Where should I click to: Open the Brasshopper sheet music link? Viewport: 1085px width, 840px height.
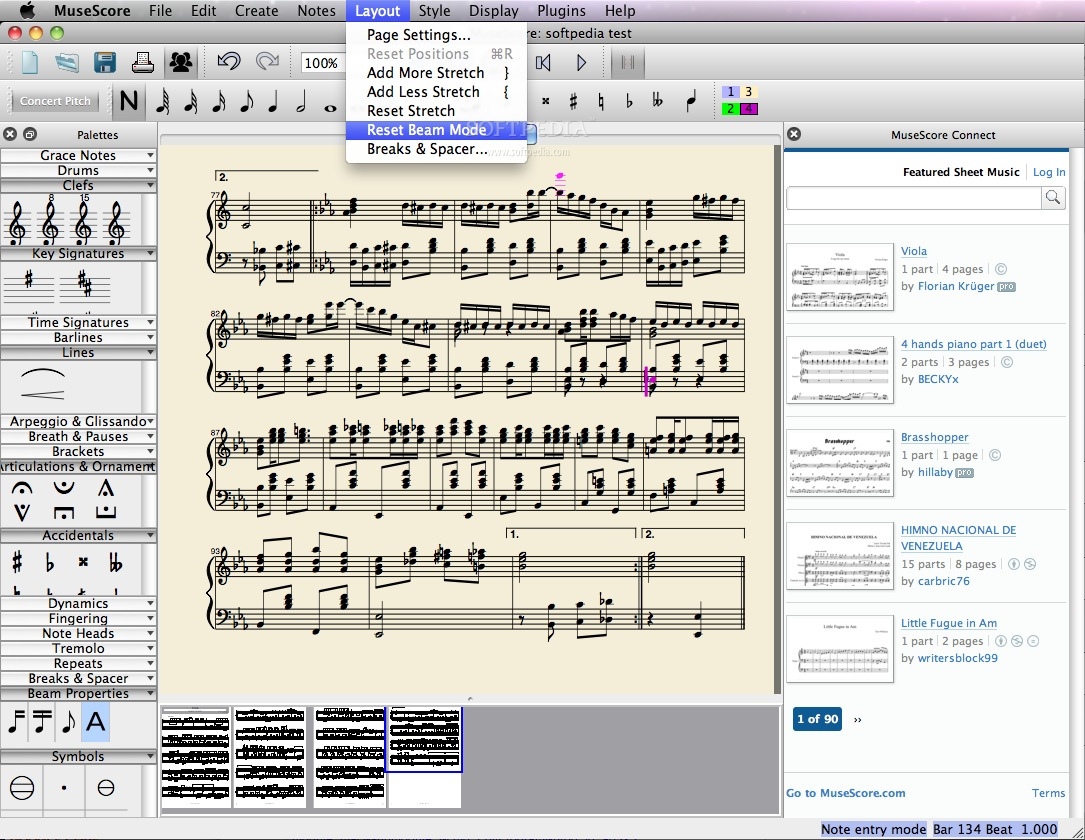click(x=934, y=437)
